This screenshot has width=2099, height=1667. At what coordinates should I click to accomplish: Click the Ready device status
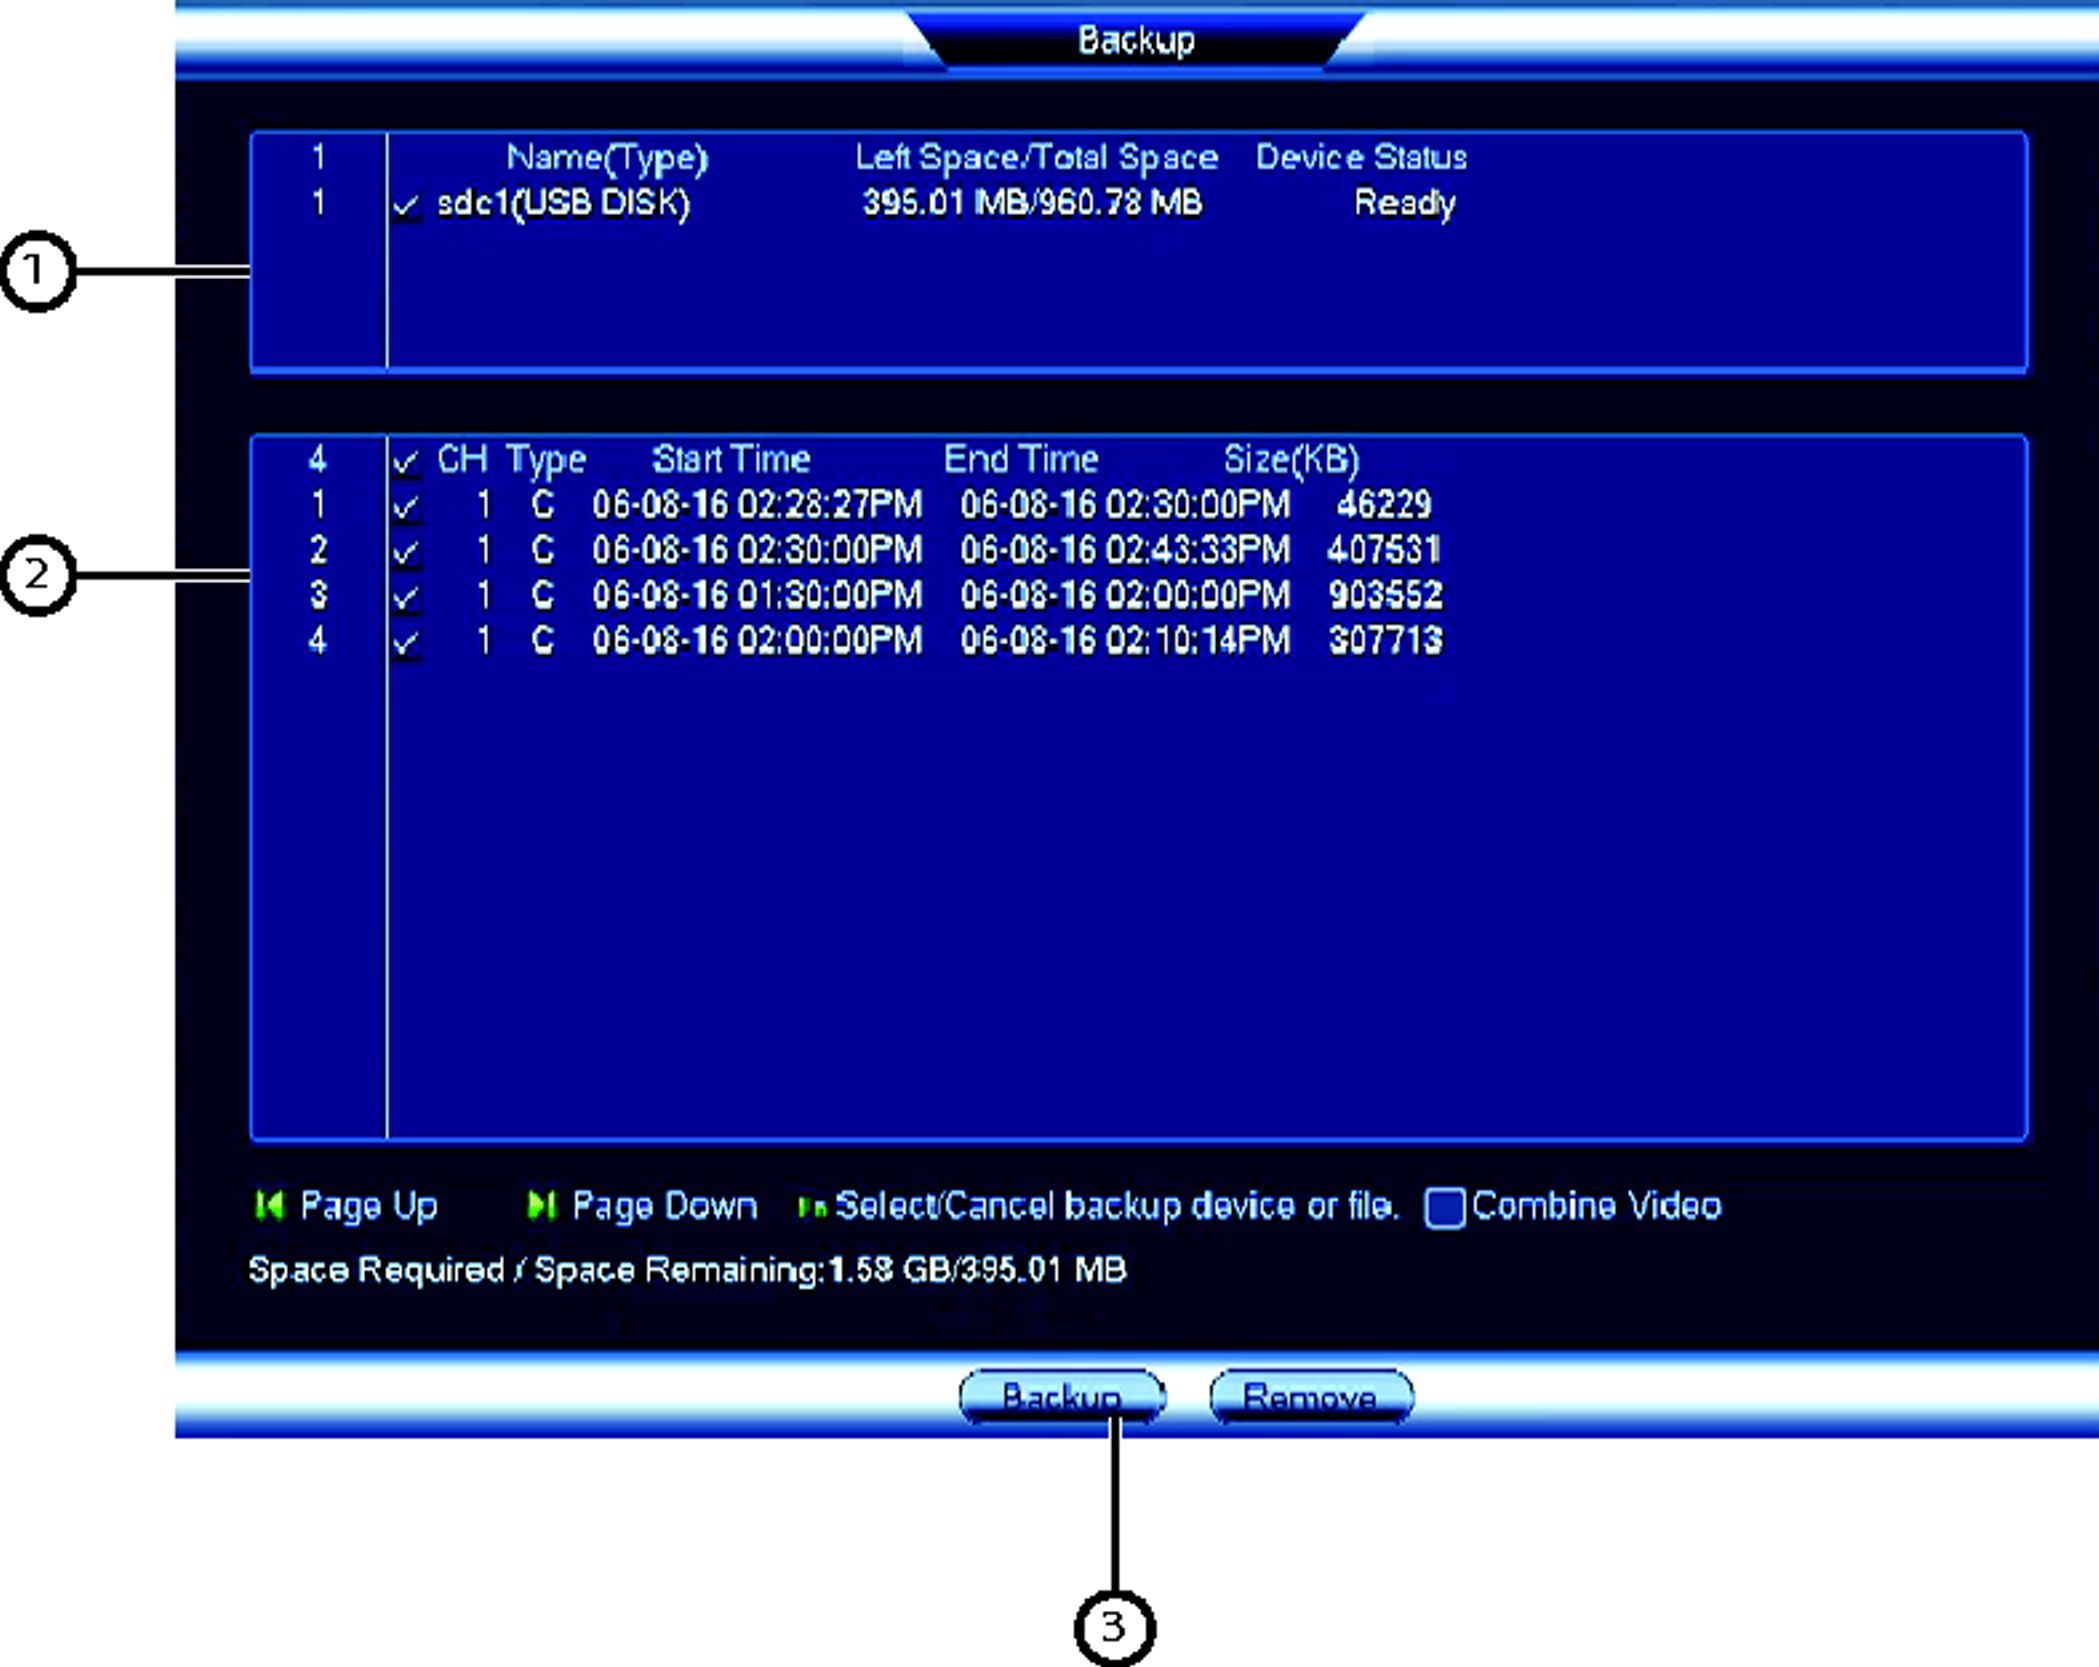1404,204
